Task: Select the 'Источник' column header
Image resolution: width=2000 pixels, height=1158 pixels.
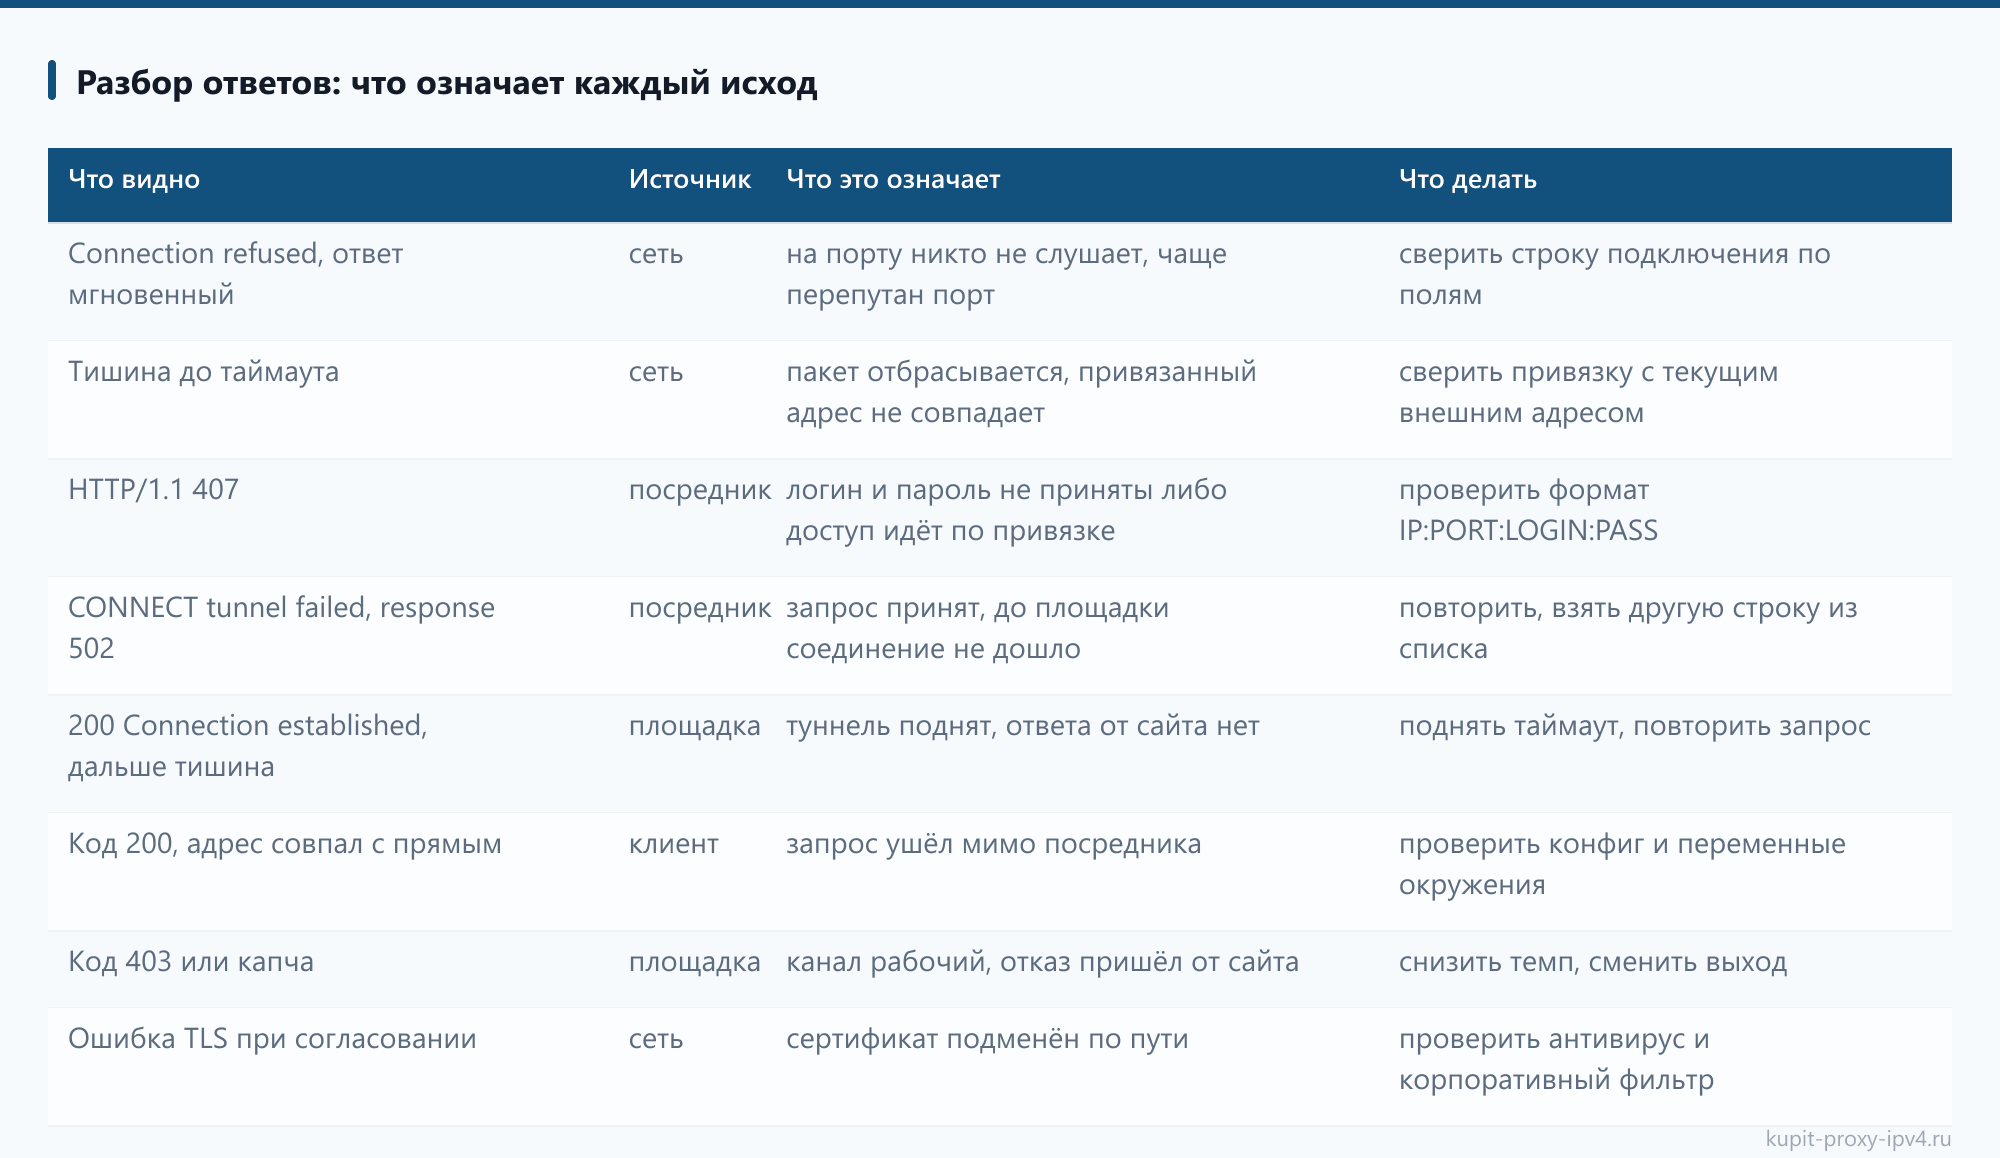Action: click(x=690, y=180)
